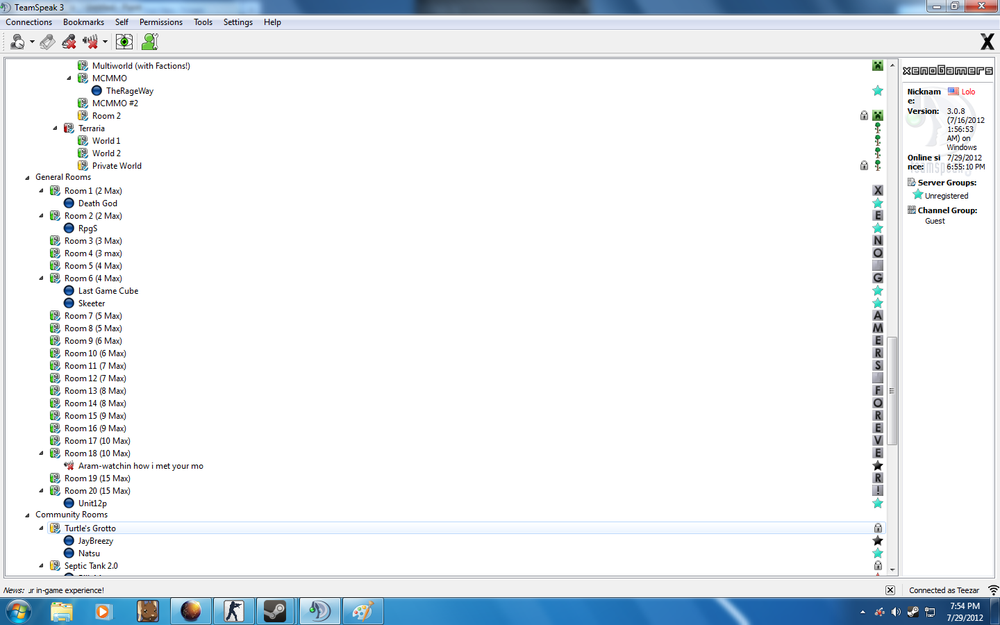Collapse Room 6 (4 Max)
This screenshot has height=625, width=1000.
point(41,278)
